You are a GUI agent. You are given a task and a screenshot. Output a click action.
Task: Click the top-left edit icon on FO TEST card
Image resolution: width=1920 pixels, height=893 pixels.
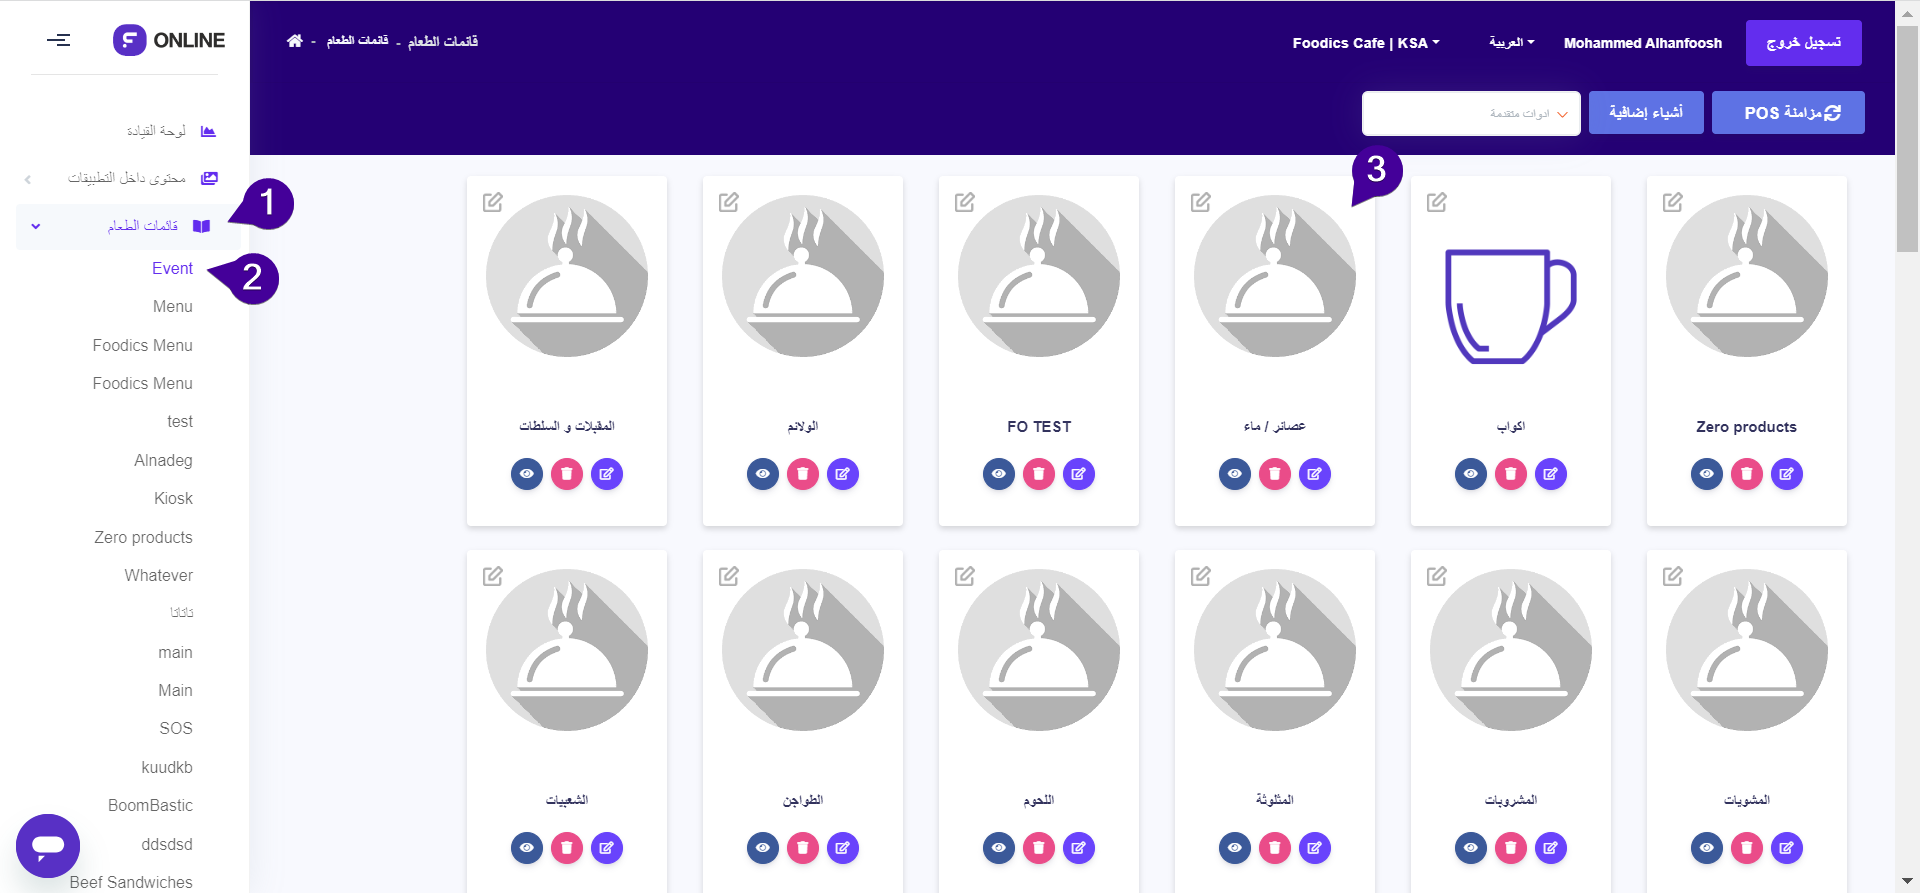965,202
